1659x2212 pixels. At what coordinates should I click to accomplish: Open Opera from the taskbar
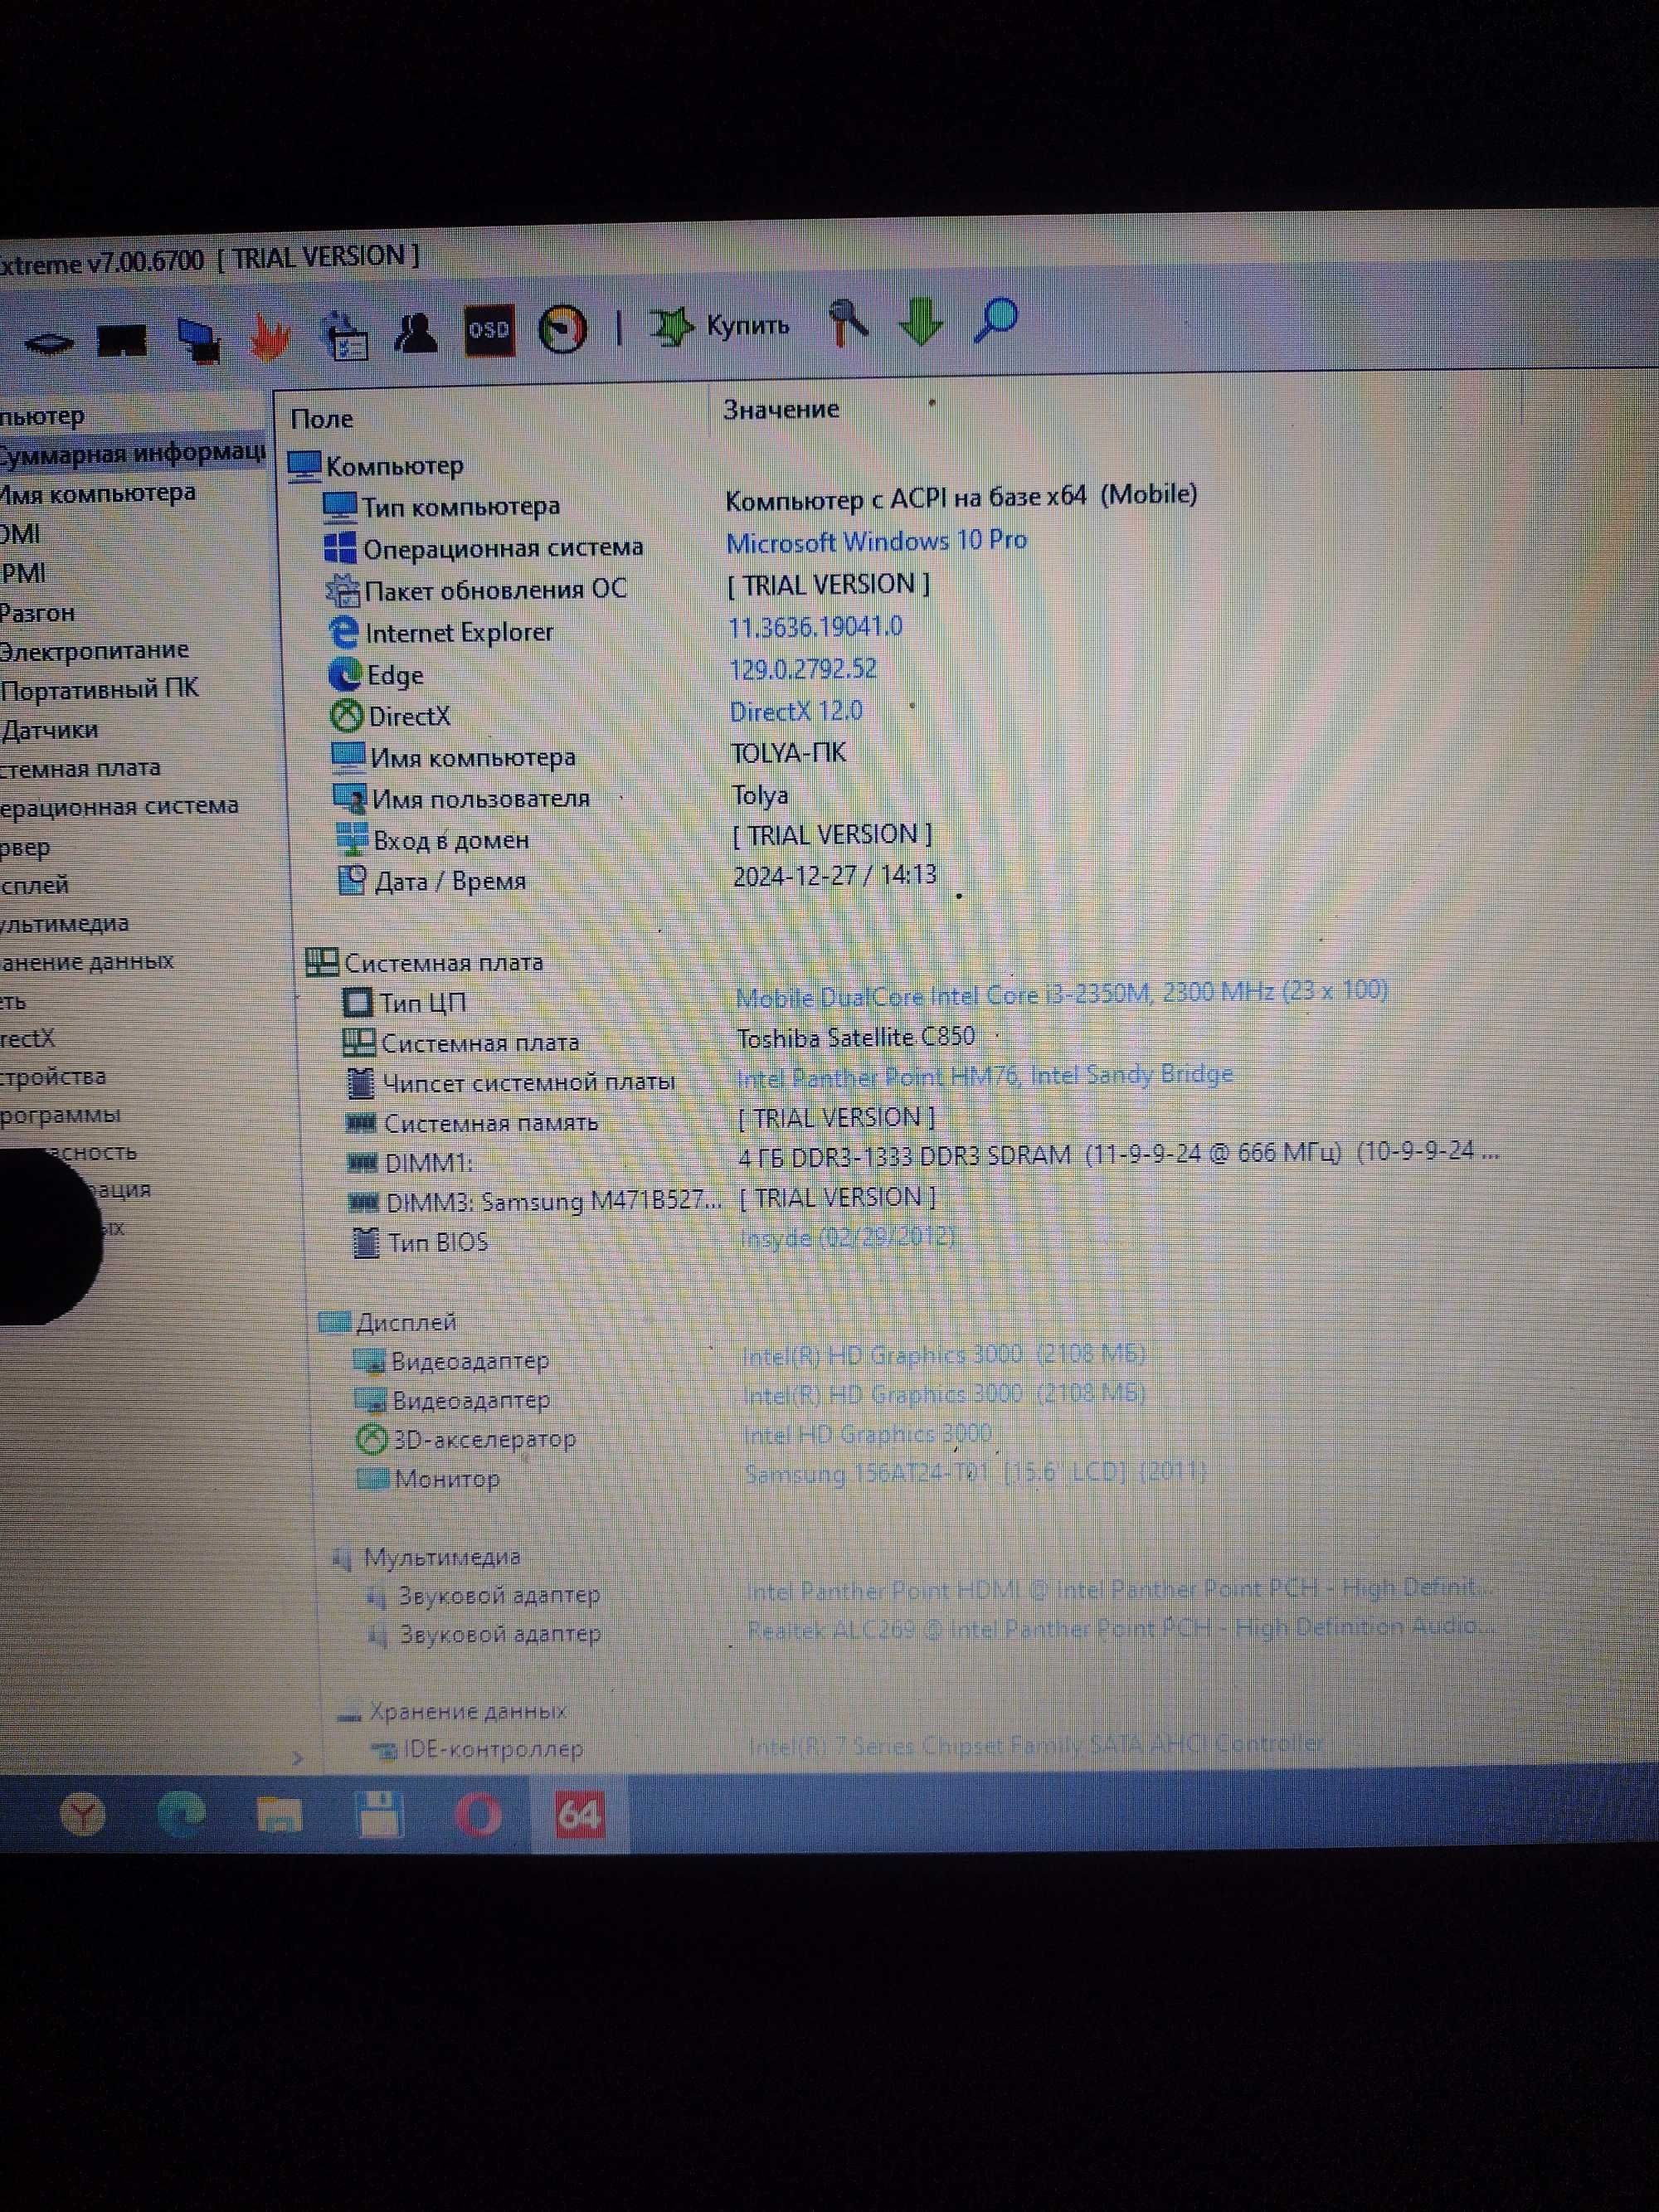coord(478,1814)
